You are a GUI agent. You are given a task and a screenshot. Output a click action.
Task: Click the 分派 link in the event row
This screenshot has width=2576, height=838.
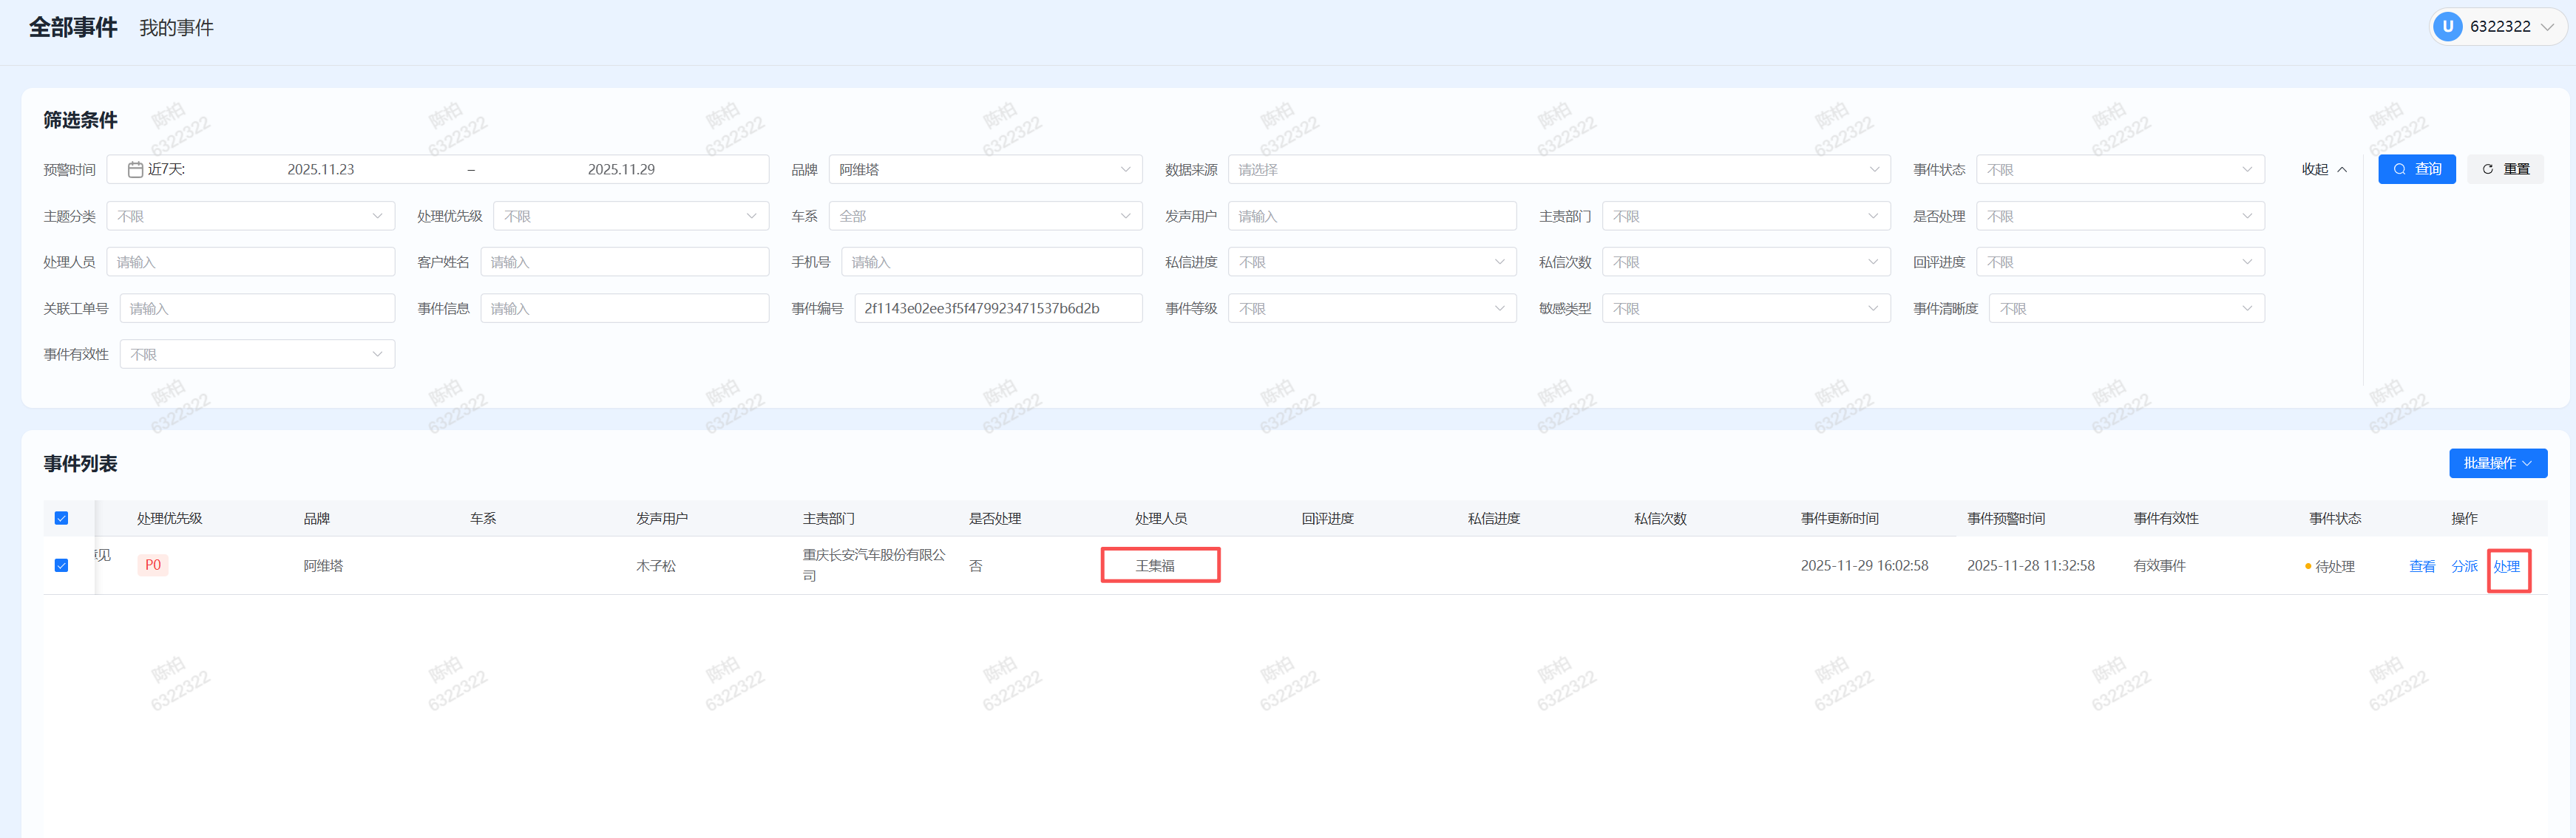(x=2465, y=566)
